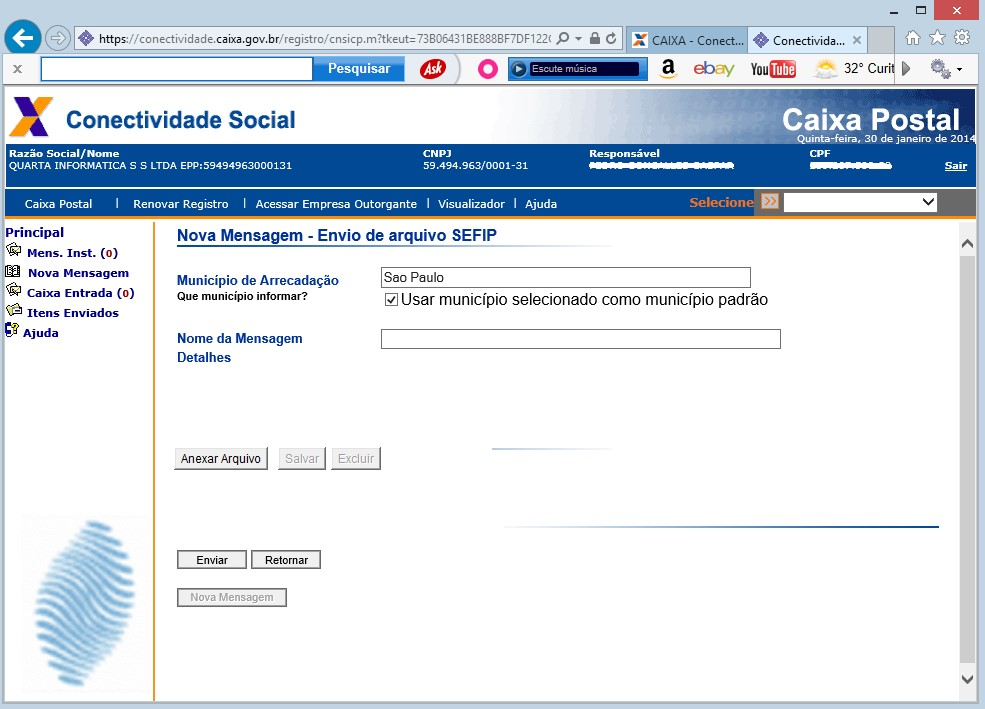Go back with the browser back arrow
Viewport: 985px width, 709px height.
23,38
